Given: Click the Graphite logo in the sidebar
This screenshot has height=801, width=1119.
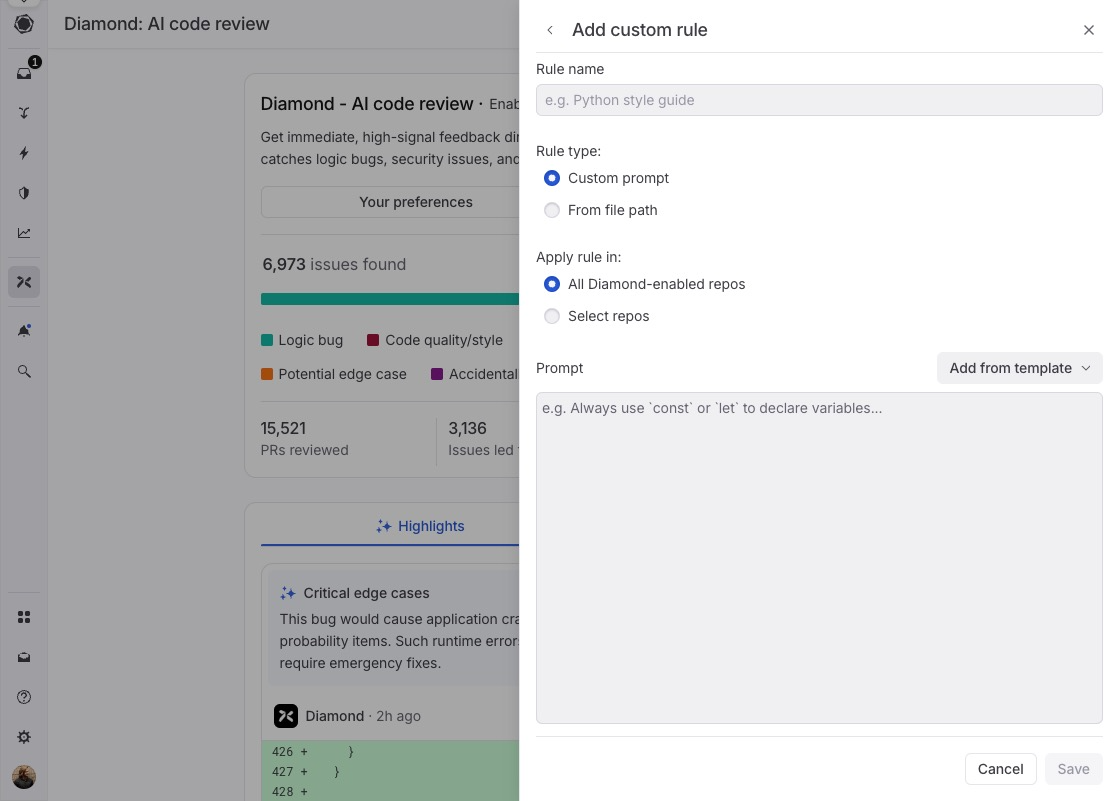Looking at the screenshot, I should tap(24, 24).
